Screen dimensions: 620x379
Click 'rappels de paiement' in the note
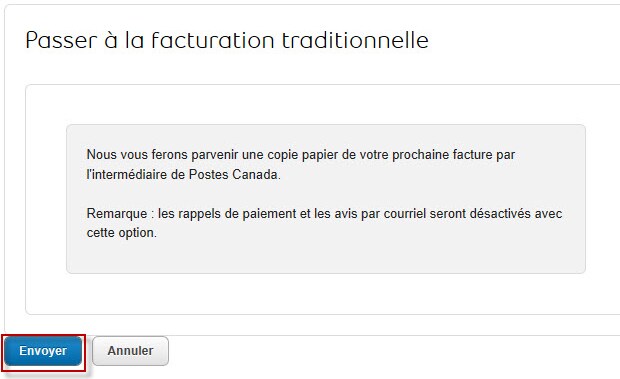click(x=237, y=214)
